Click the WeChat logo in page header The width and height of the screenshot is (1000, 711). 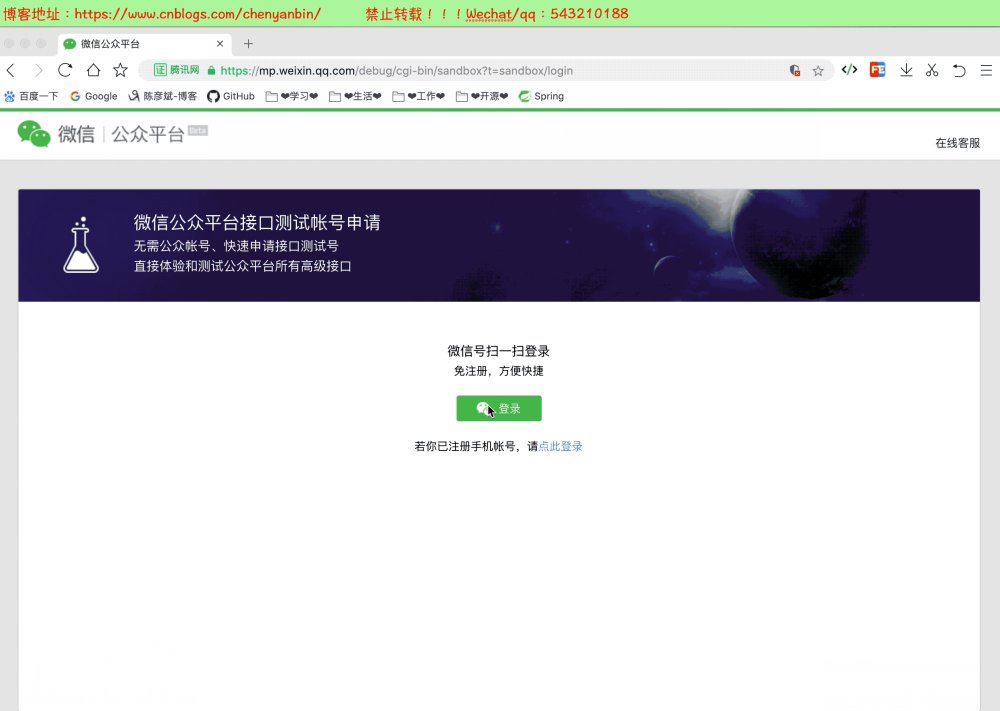[x=33, y=133]
